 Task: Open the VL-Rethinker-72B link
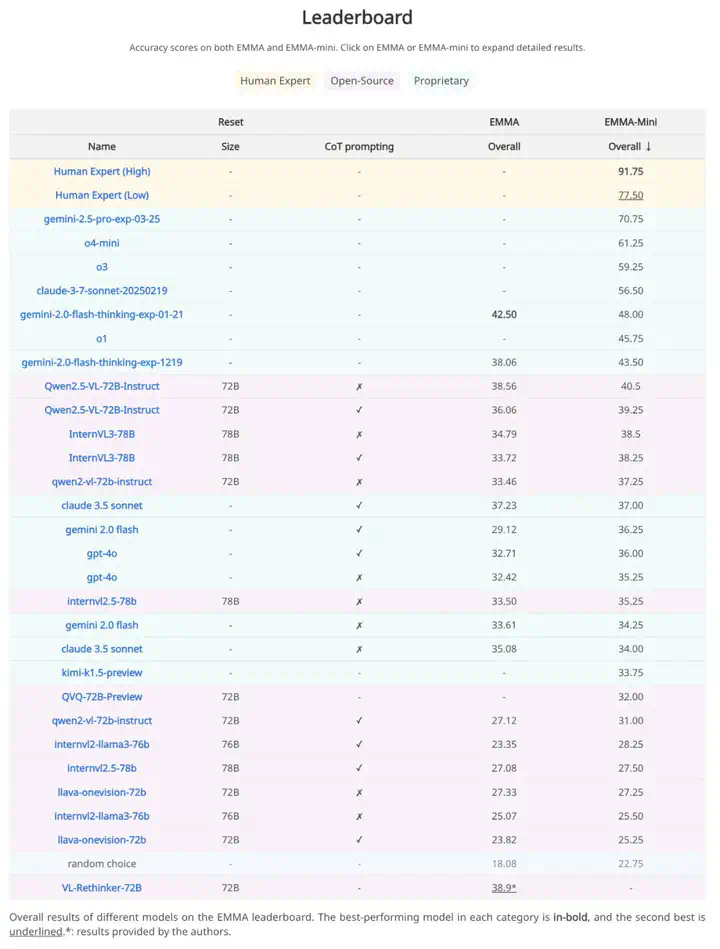[102, 888]
